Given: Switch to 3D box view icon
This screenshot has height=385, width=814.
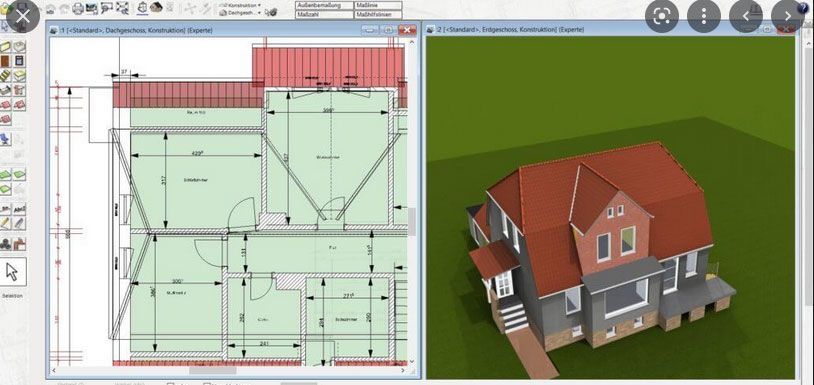Looking at the screenshot, I should pos(143,7).
